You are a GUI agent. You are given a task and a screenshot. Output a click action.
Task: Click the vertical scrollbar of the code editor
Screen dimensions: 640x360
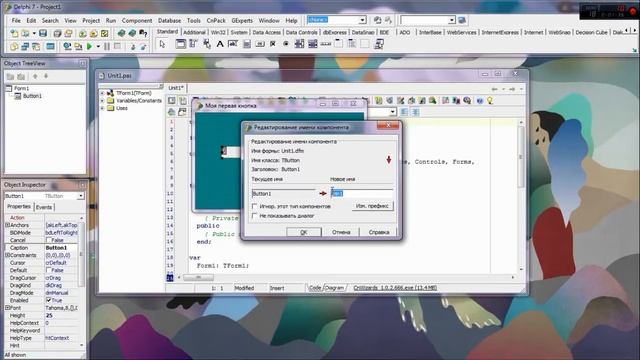pos(521,196)
